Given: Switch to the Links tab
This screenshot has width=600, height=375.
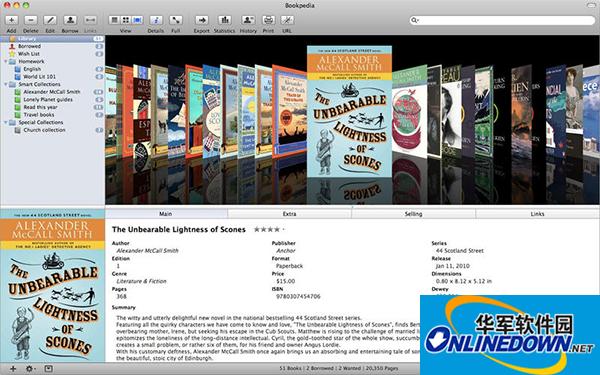Looking at the screenshot, I should tap(538, 214).
